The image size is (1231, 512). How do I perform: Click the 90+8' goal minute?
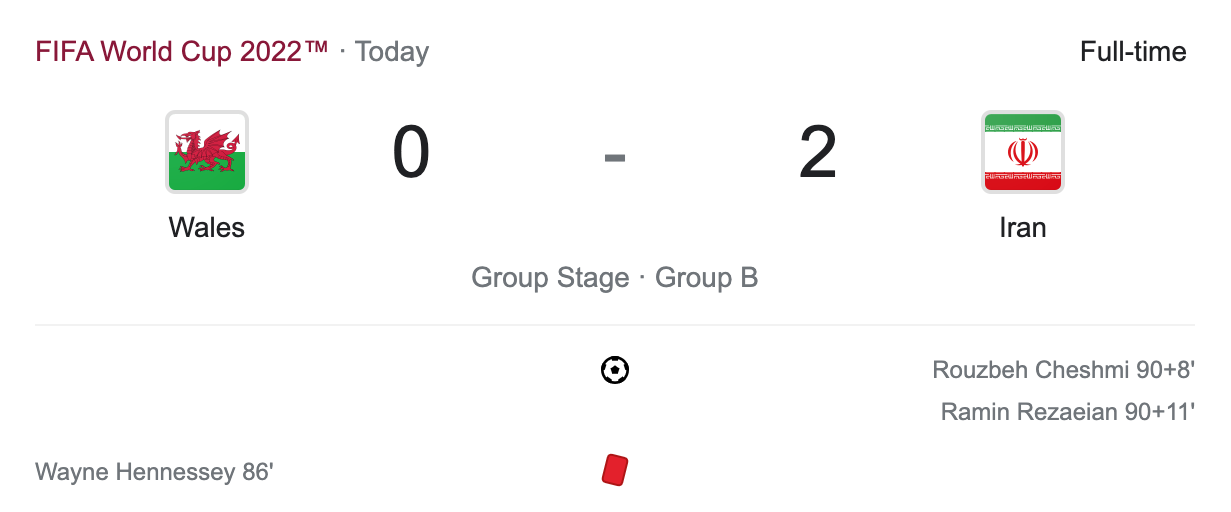(x=1166, y=371)
